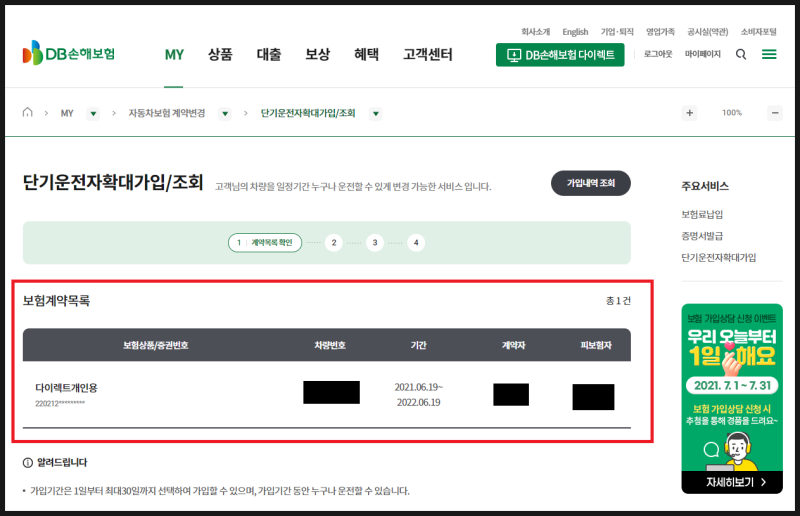Select step 4 circle in progress bar
800x516 pixels.
[x=416, y=242]
